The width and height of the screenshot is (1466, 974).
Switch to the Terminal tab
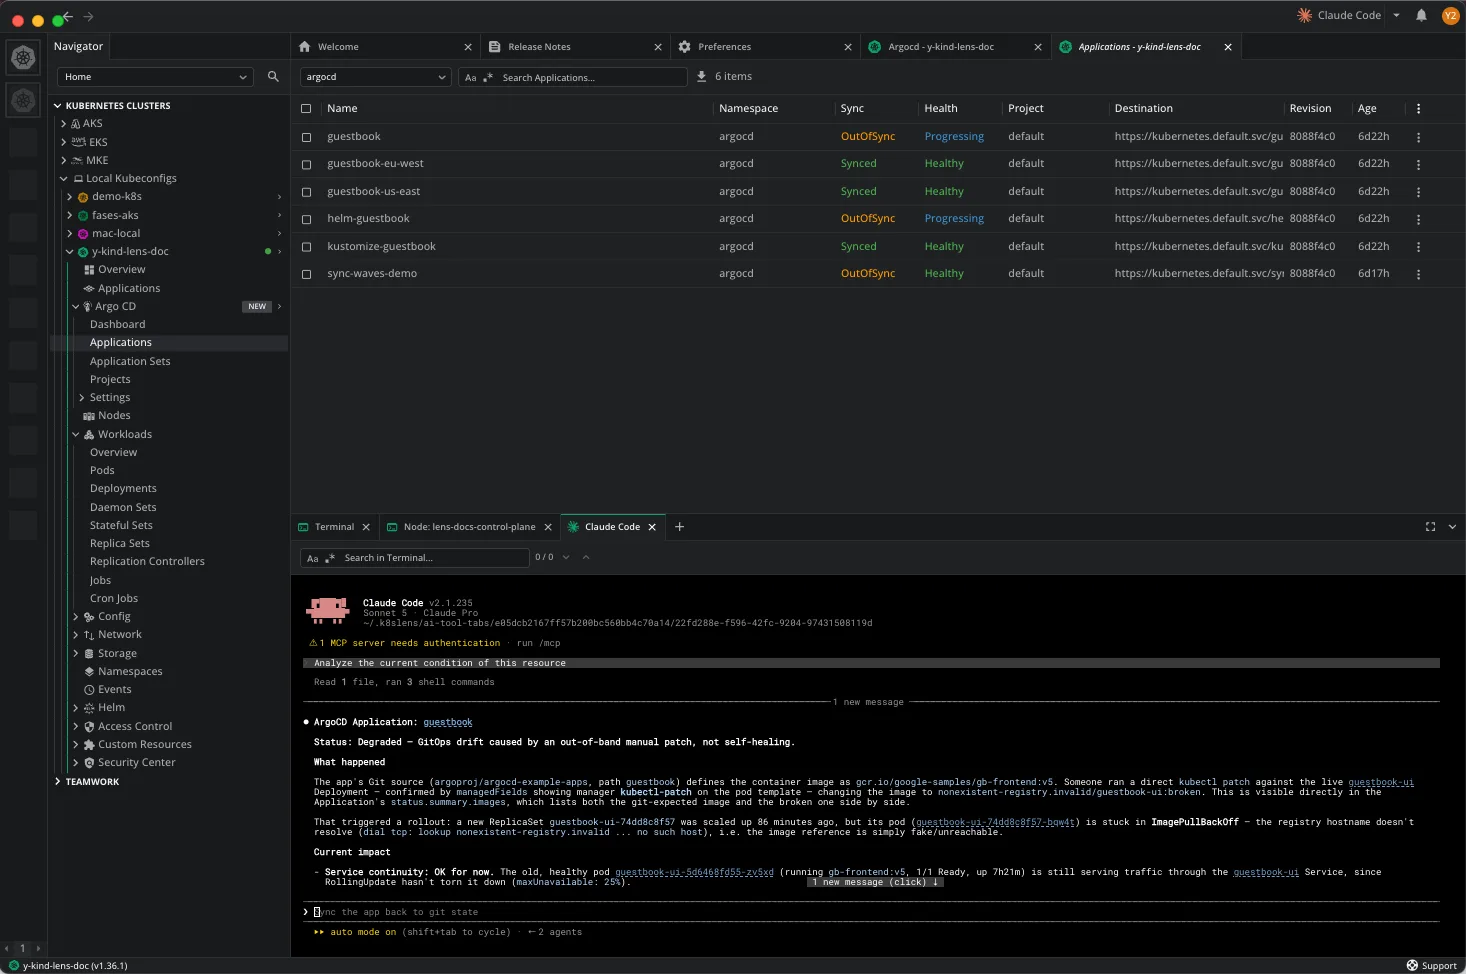point(334,527)
